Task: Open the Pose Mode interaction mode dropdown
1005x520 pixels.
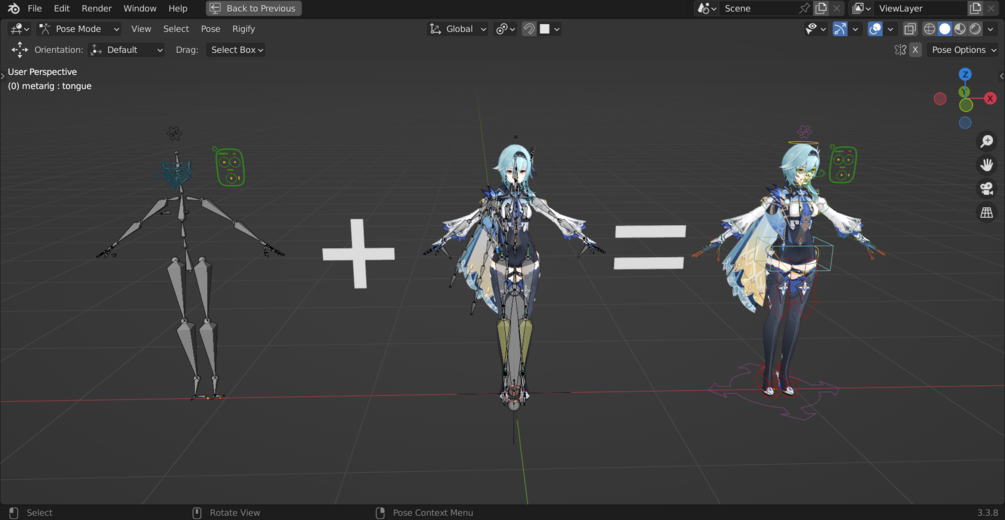Action: pos(78,29)
